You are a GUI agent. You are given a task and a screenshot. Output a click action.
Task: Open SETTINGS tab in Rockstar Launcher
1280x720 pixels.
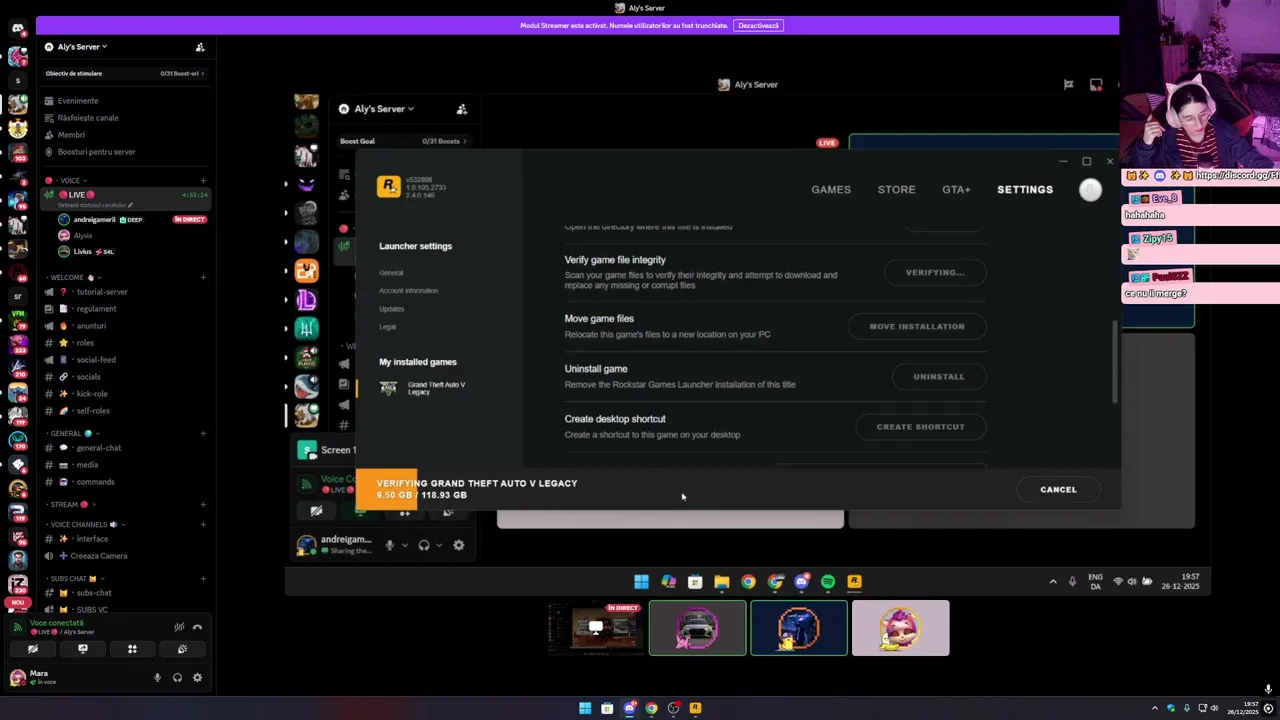[x=1025, y=189]
